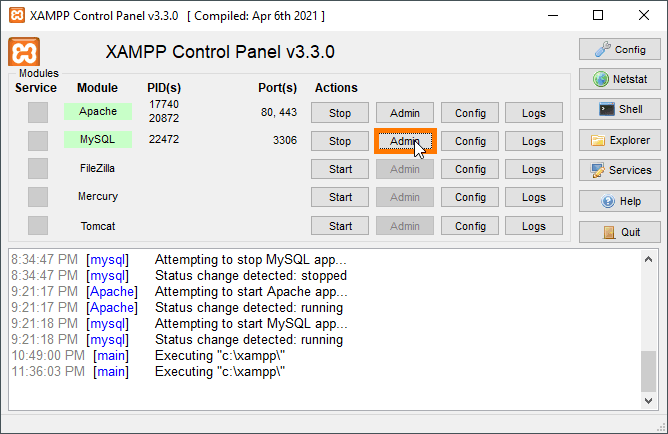
Task: Toggle the Apache service checkbox
Action: coord(38,112)
